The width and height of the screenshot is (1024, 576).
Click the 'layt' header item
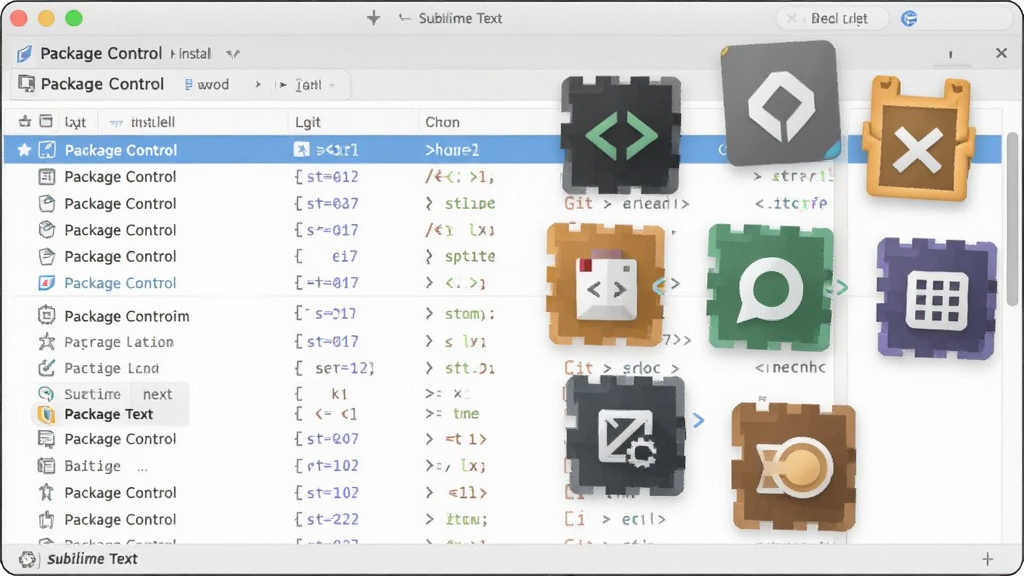pos(75,122)
